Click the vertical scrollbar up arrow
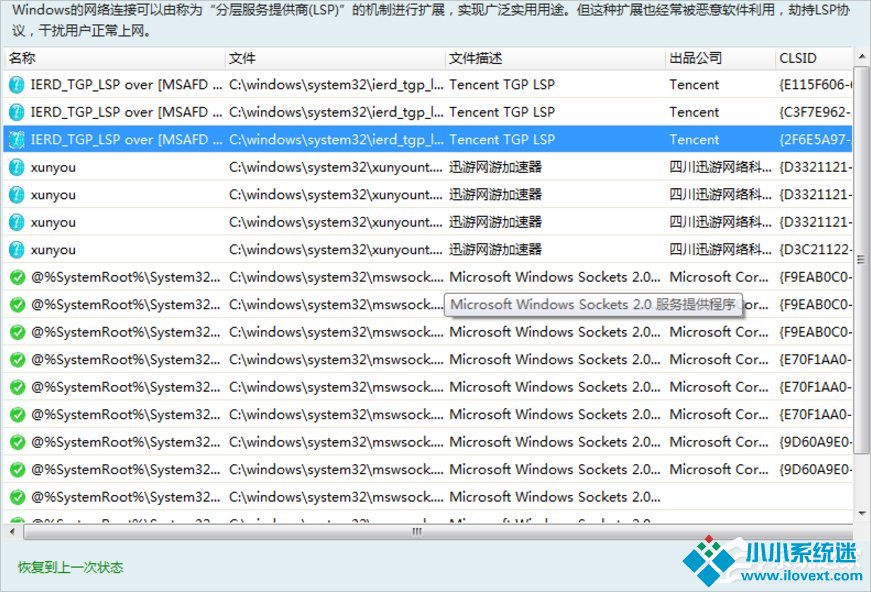Image resolution: width=871 pixels, height=592 pixels. [861, 56]
